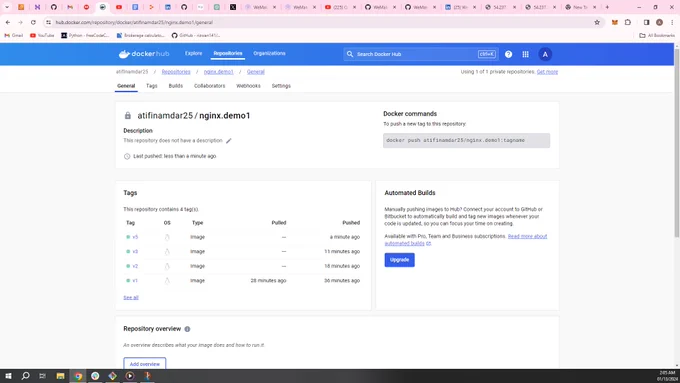Open the v2 tag link

click(135, 266)
